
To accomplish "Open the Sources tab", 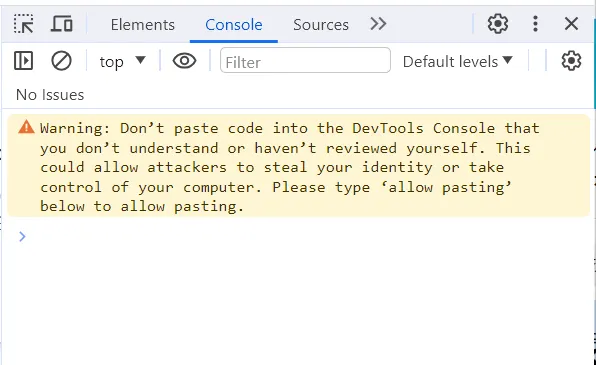I will [321, 25].
